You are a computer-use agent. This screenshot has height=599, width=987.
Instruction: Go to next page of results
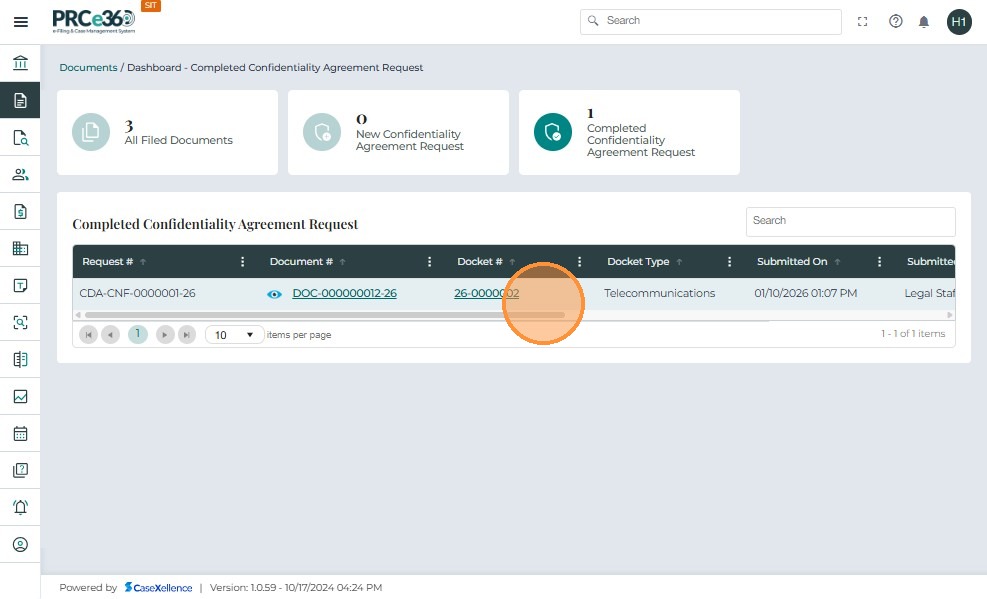coord(165,335)
